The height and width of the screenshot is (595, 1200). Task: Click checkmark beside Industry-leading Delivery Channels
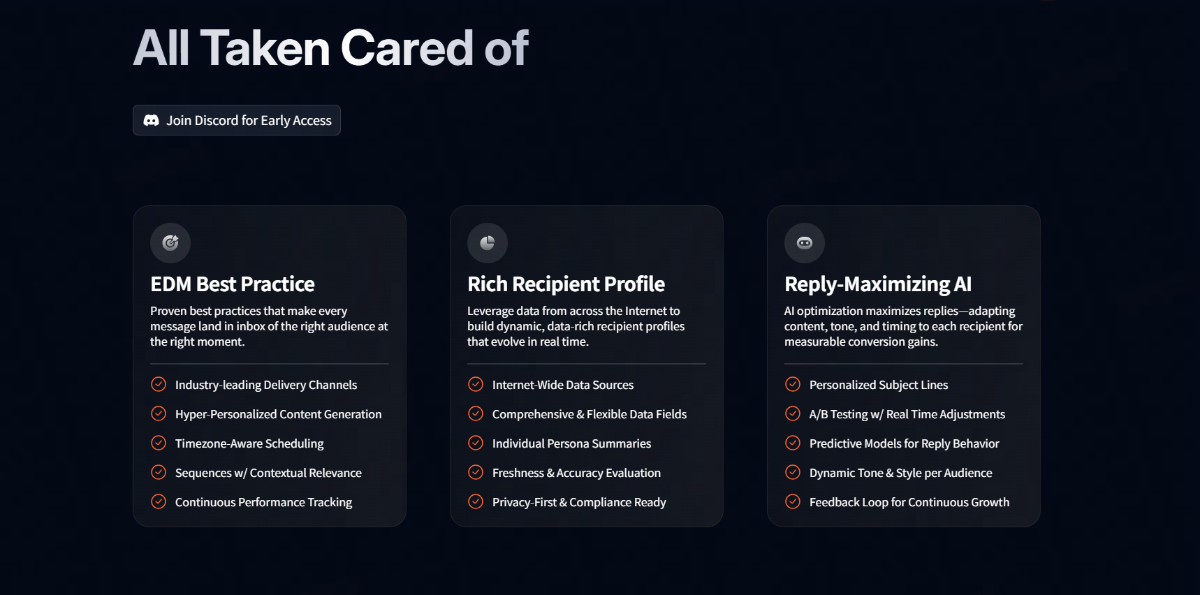158,384
